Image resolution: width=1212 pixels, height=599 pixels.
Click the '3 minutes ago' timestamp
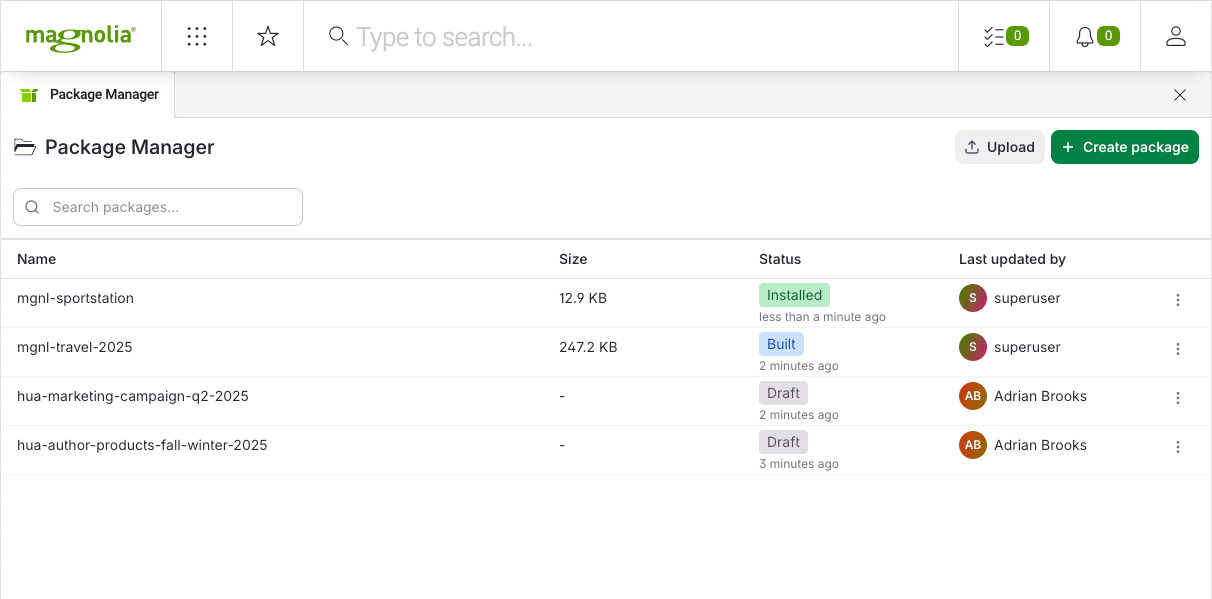tap(799, 464)
